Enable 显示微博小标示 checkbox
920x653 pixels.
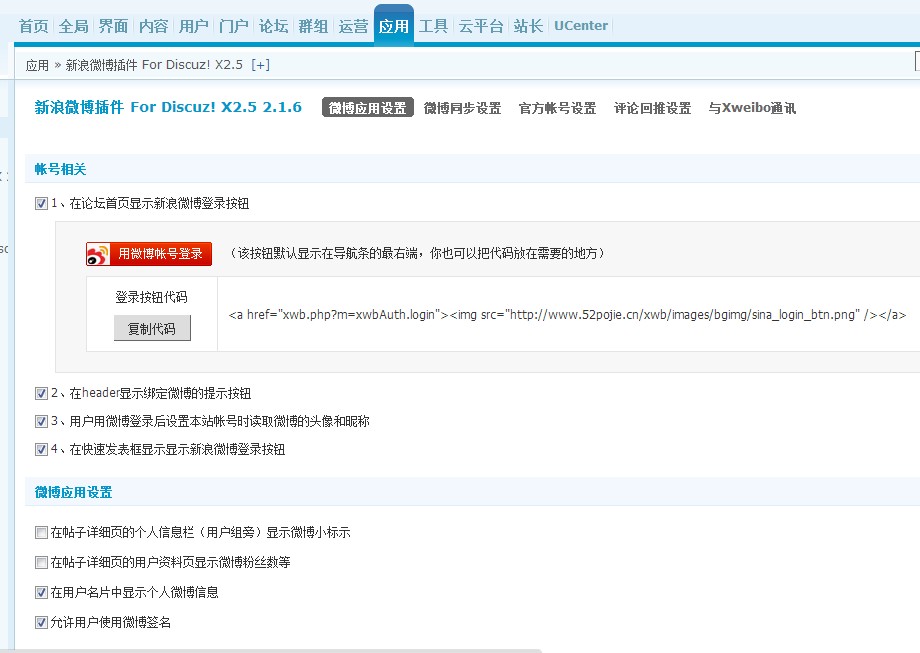click(x=41, y=533)
